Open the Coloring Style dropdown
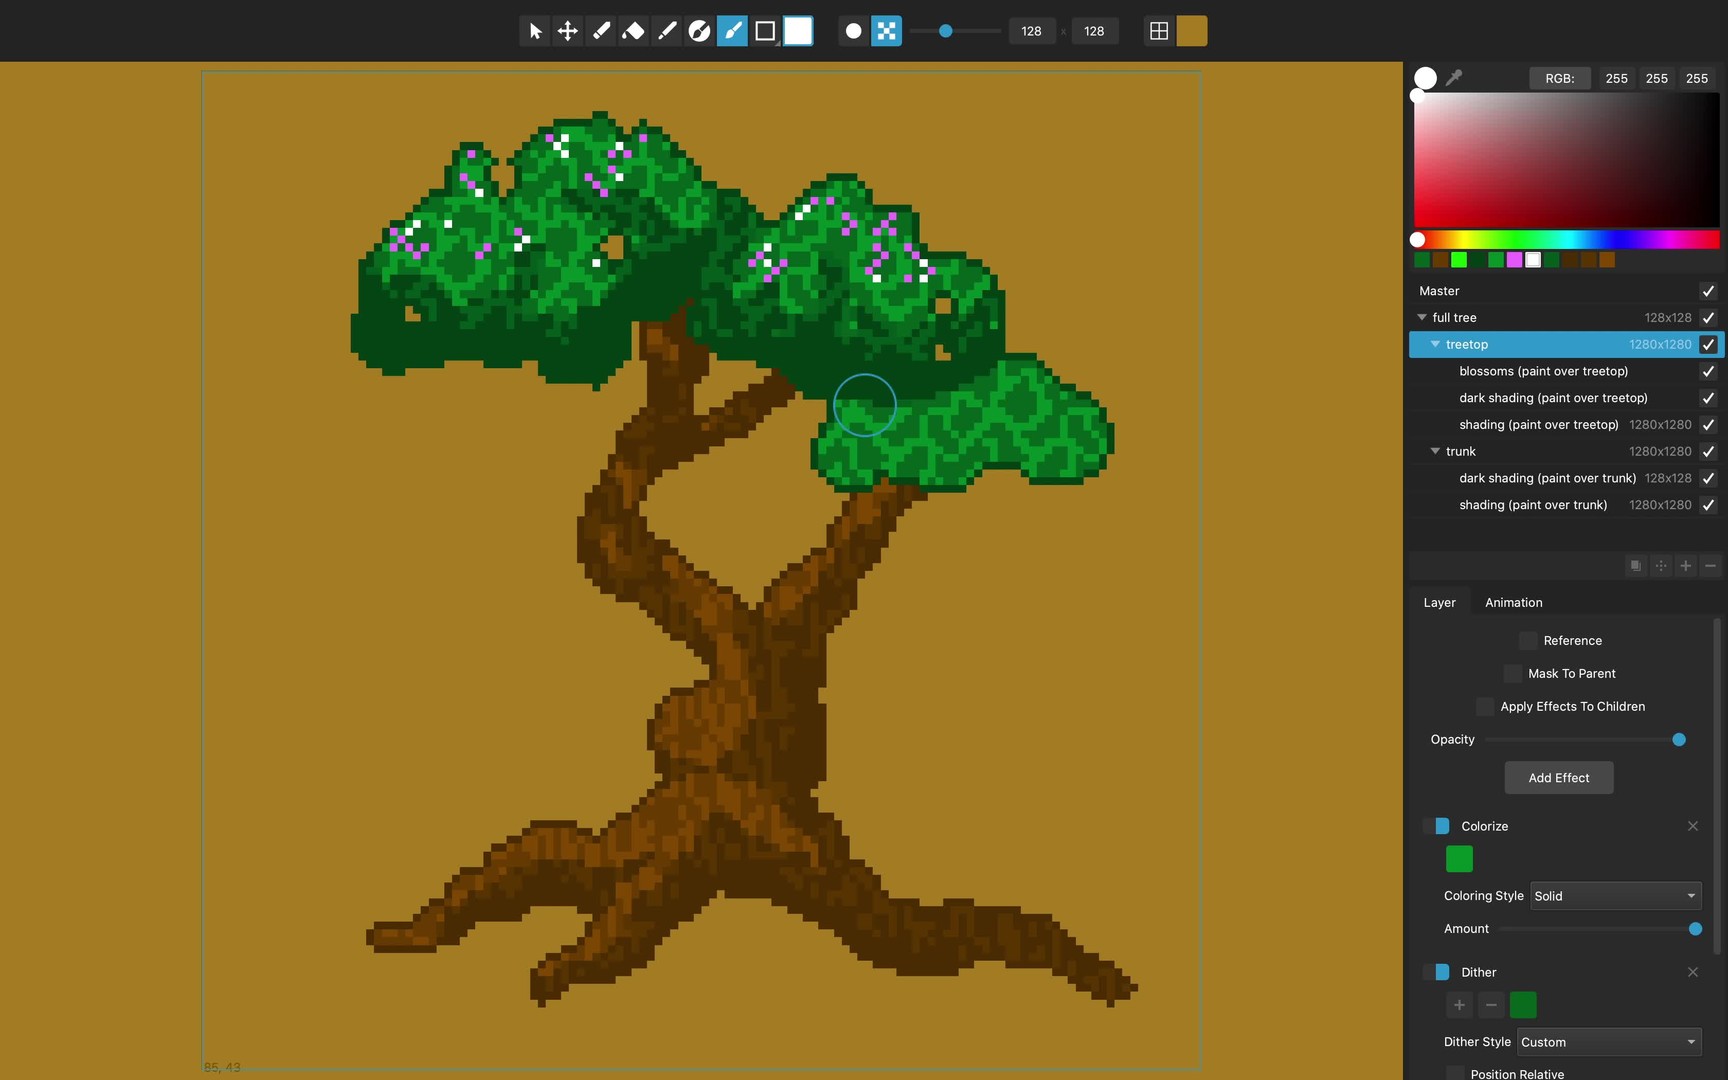The height and width of the screenshot is (1080, 1728). pos(1615,896)
